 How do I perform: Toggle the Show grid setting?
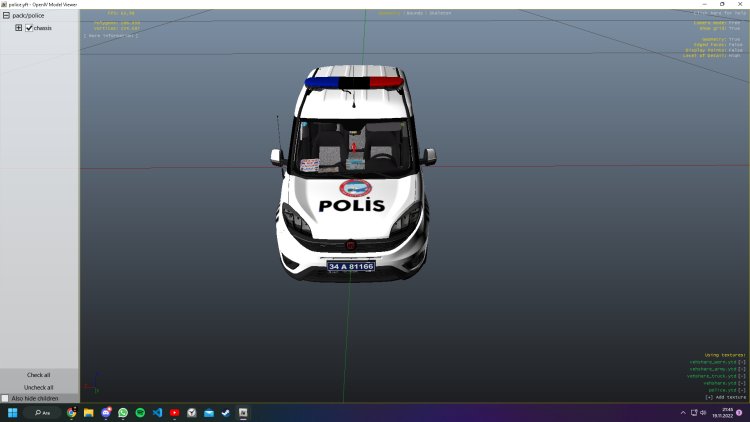tap(720, 28)
